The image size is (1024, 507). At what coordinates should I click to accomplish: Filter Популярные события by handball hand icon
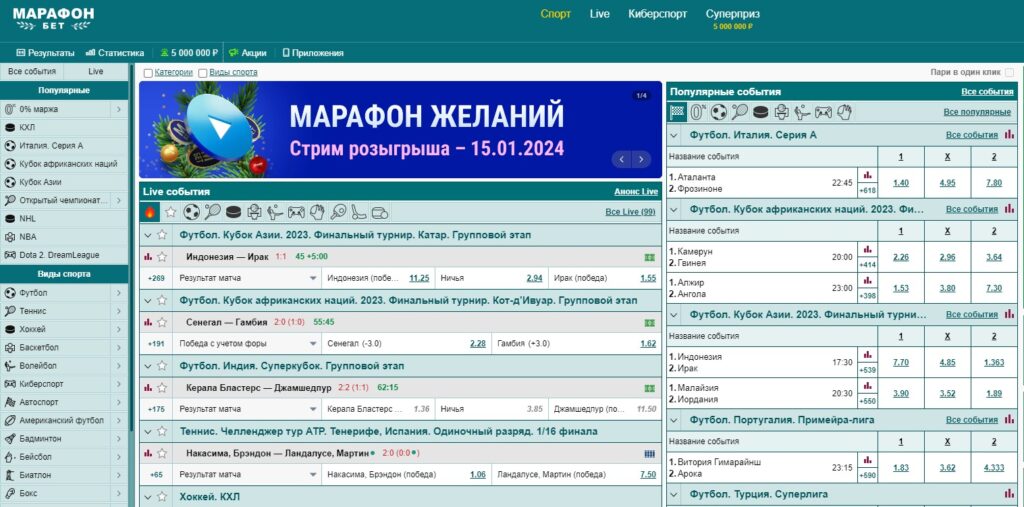(x=844, y=112)
